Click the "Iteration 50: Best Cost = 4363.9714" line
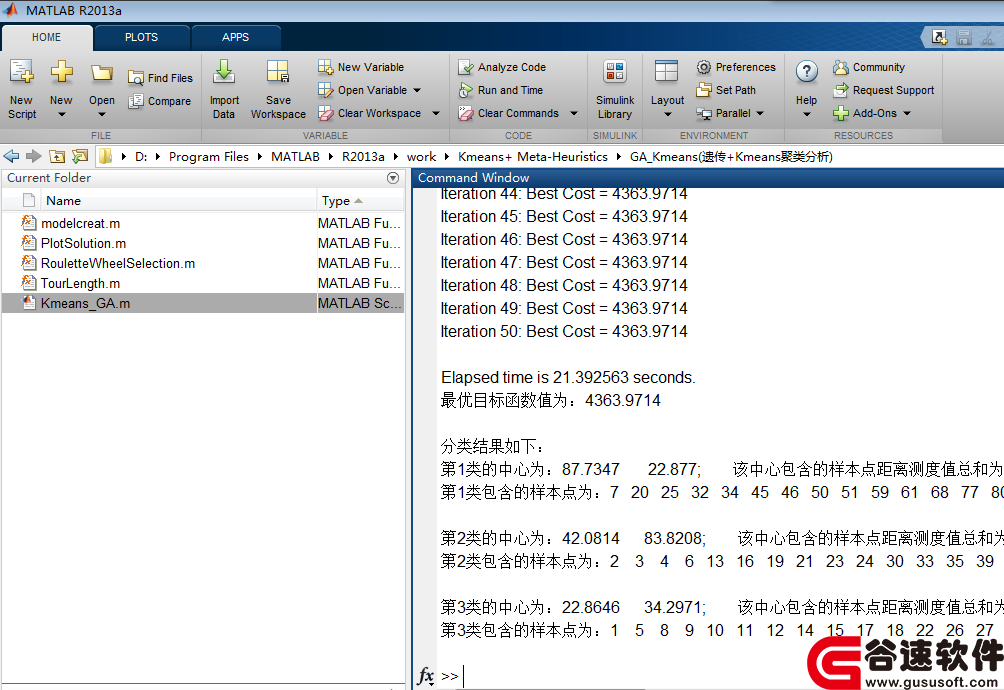Screen dimensions: 1004x690 pos(564,331)
